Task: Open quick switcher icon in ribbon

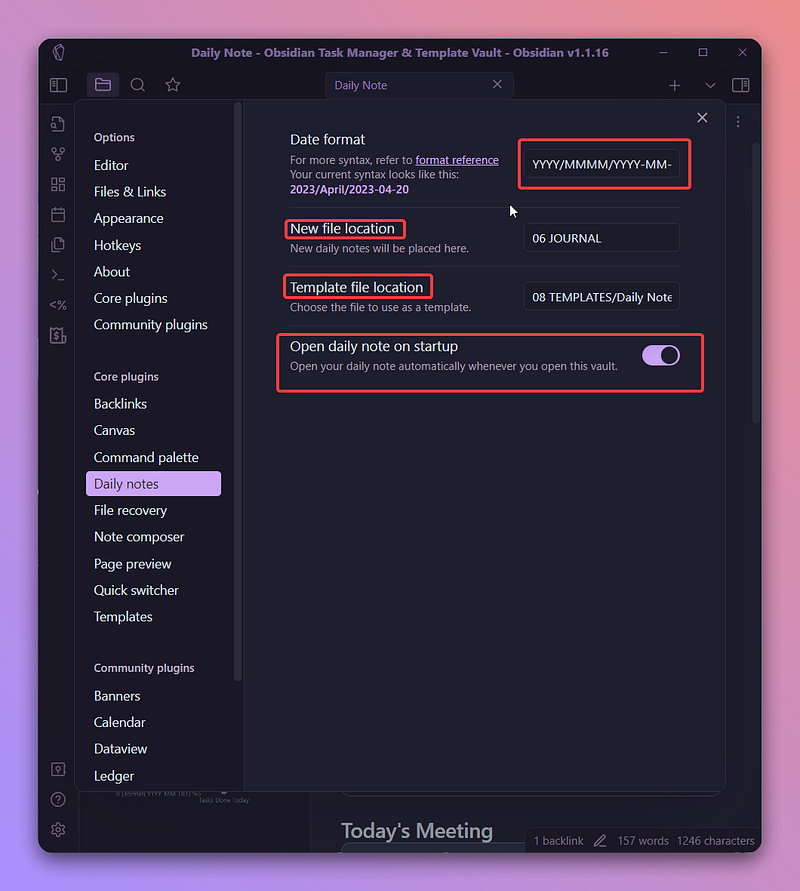Action: coord(58,124)
